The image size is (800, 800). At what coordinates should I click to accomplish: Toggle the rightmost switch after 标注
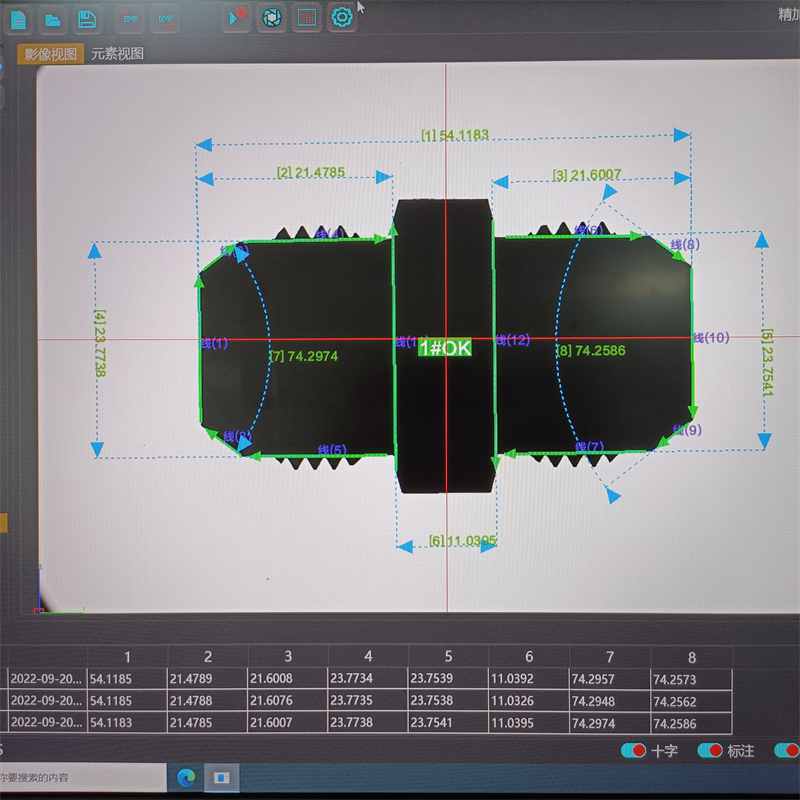[x=786, y=750]
